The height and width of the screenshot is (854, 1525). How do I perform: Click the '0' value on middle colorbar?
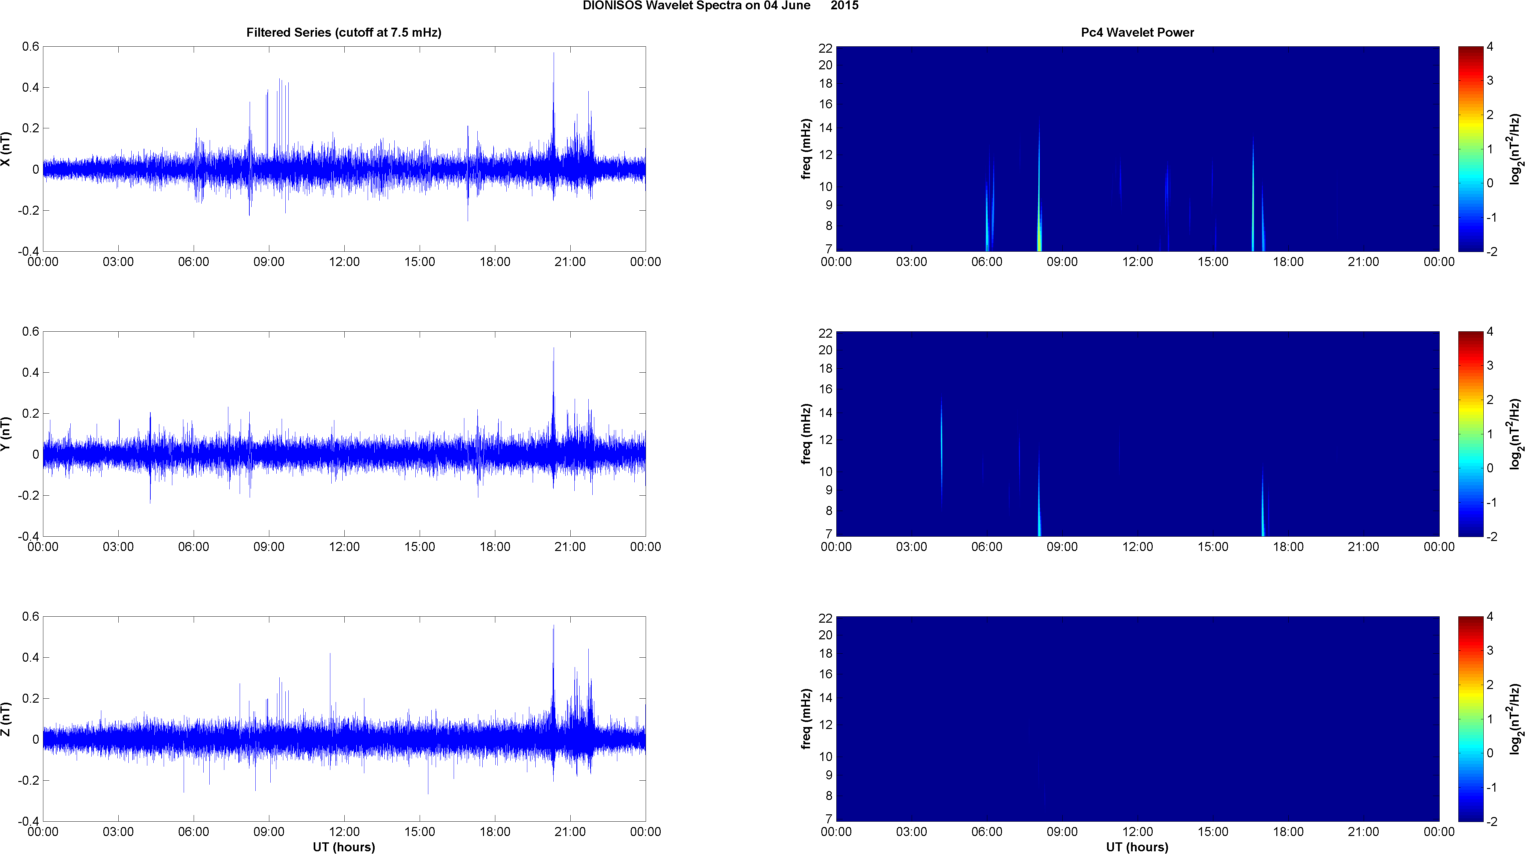pos(1490,468)
